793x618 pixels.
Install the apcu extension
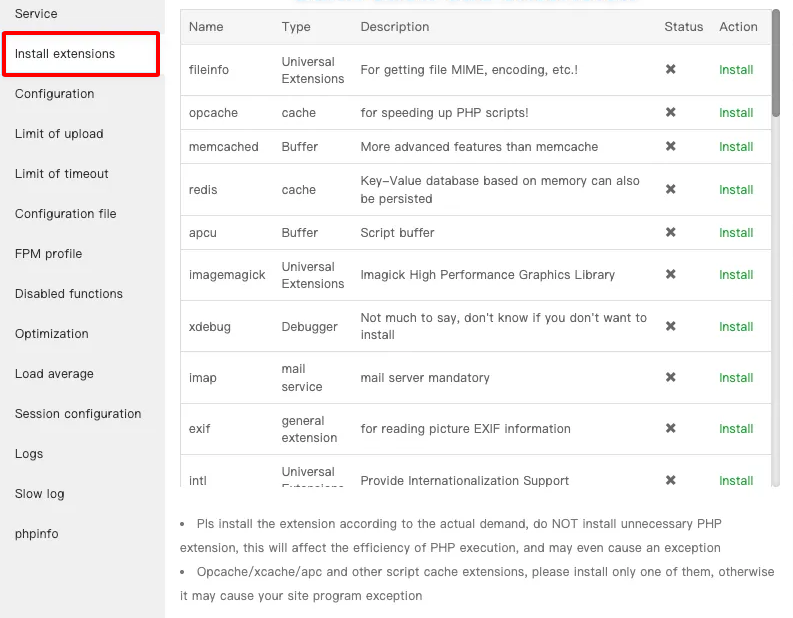pos(736,233)
